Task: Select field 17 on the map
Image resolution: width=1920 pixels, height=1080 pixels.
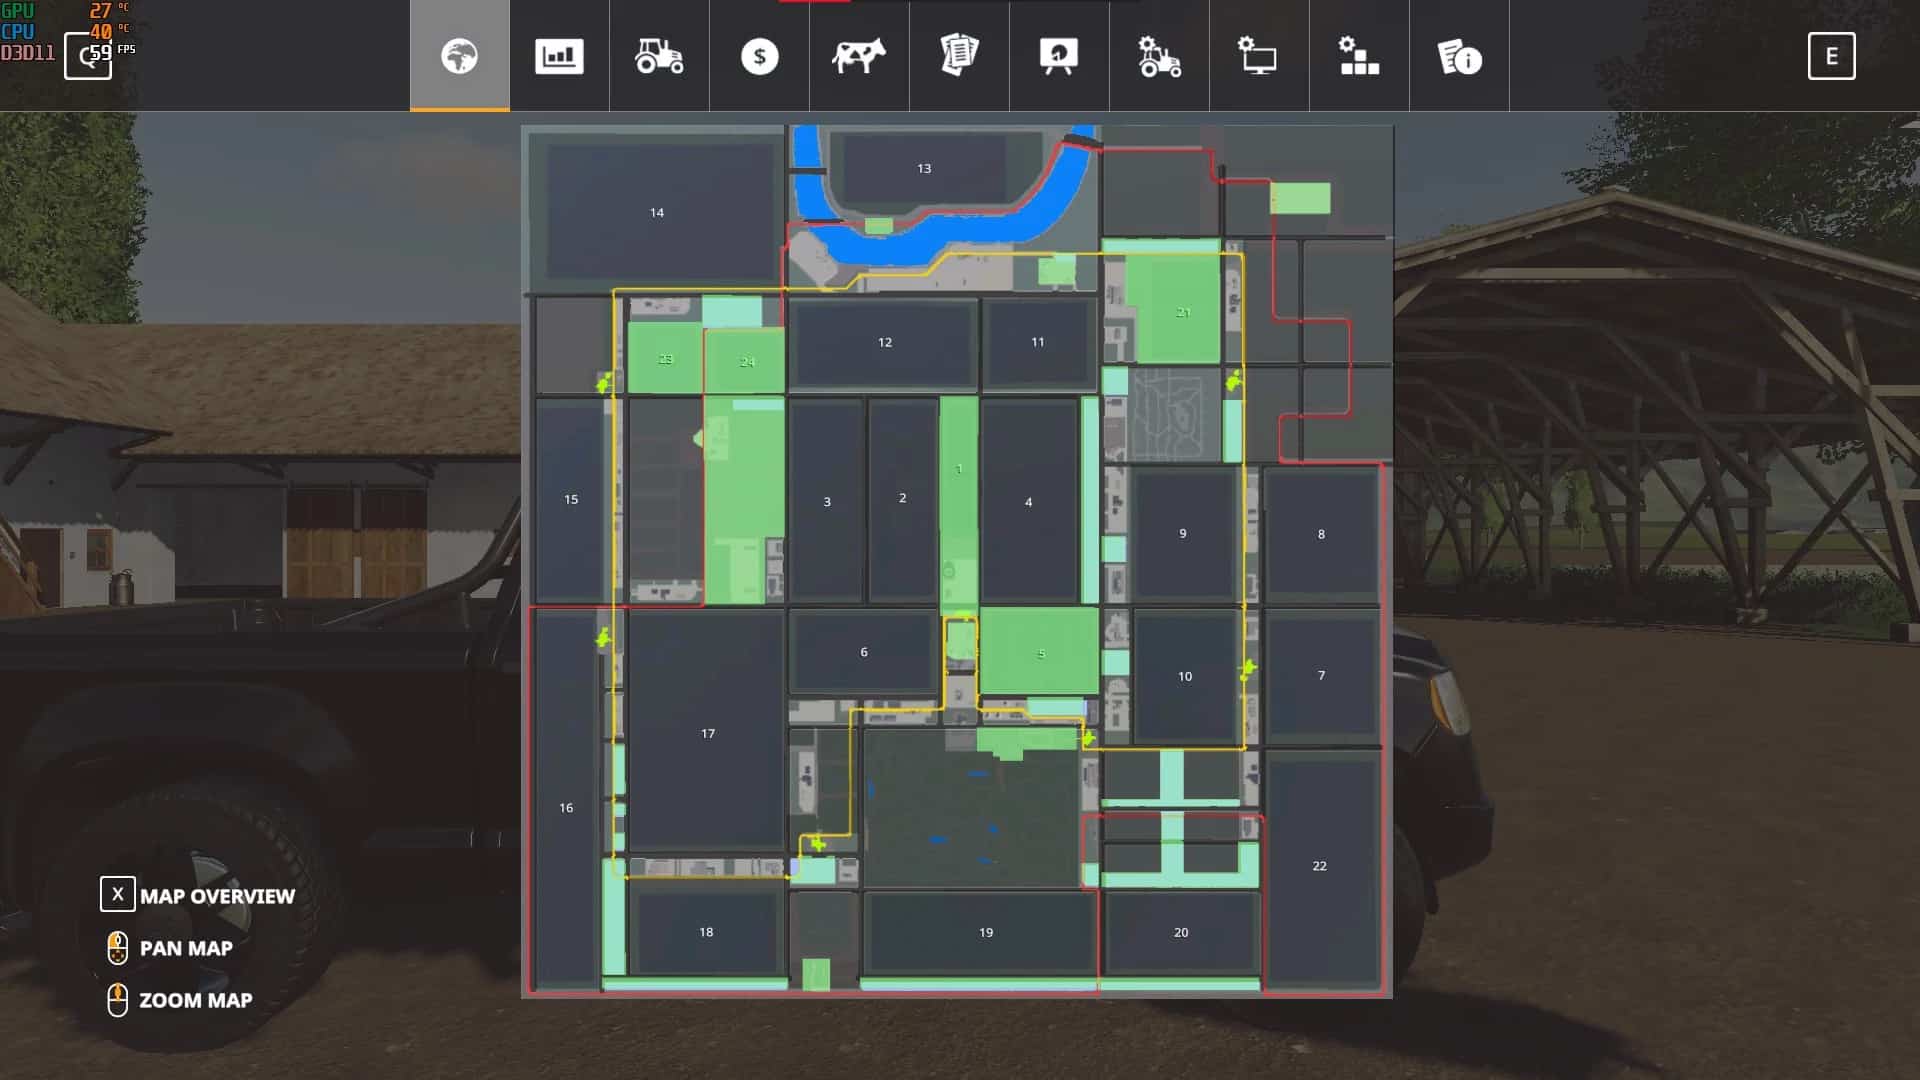Action: pyautogui.click(x=707, y=733)
